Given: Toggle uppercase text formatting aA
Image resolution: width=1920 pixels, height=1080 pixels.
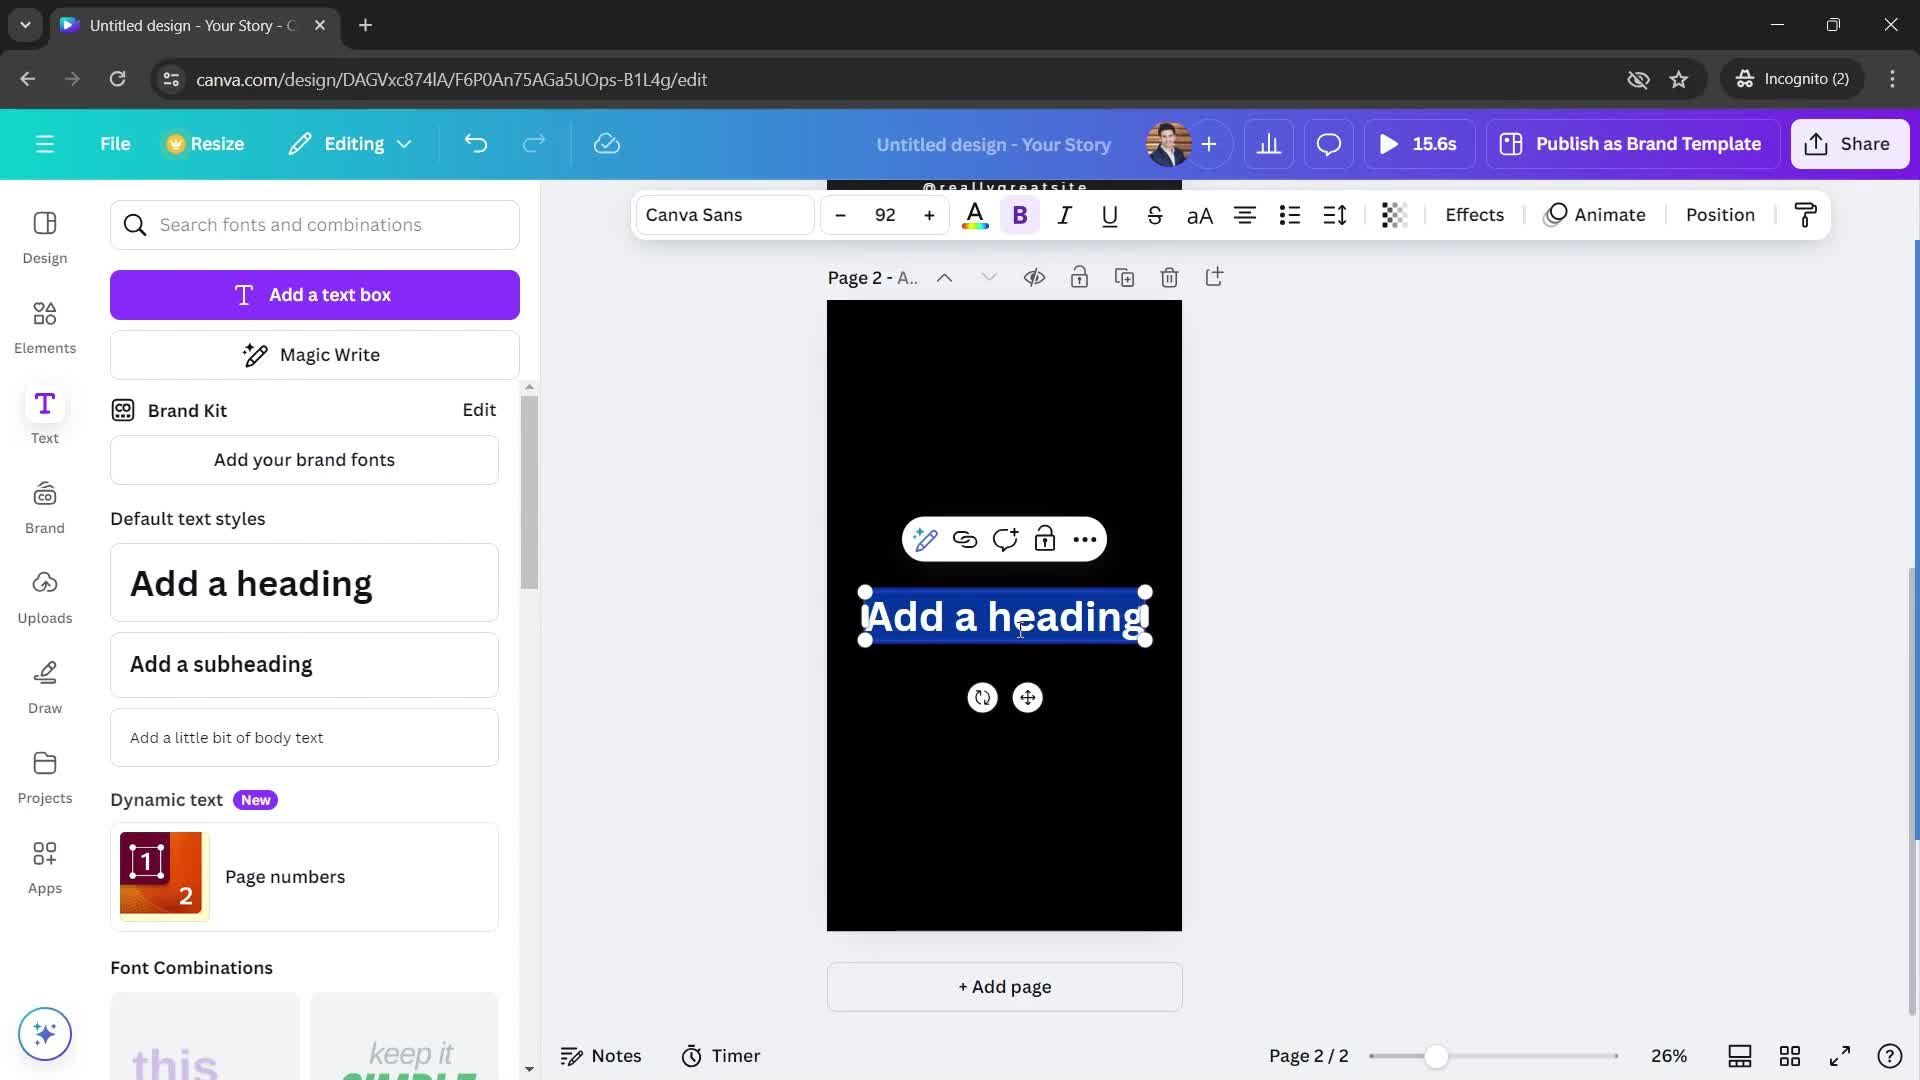Looking at the screenshot, I should coord(1200,215).
